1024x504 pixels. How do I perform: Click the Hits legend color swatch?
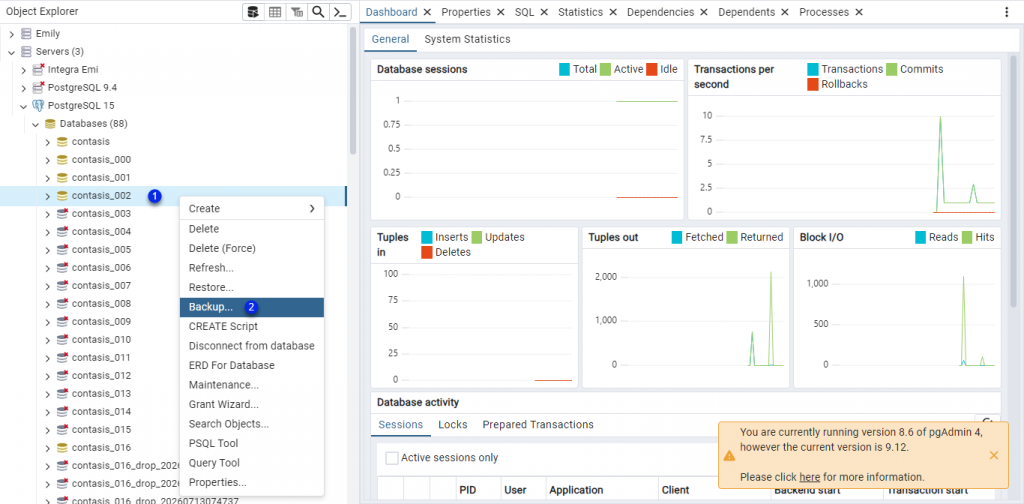[965, 237]
